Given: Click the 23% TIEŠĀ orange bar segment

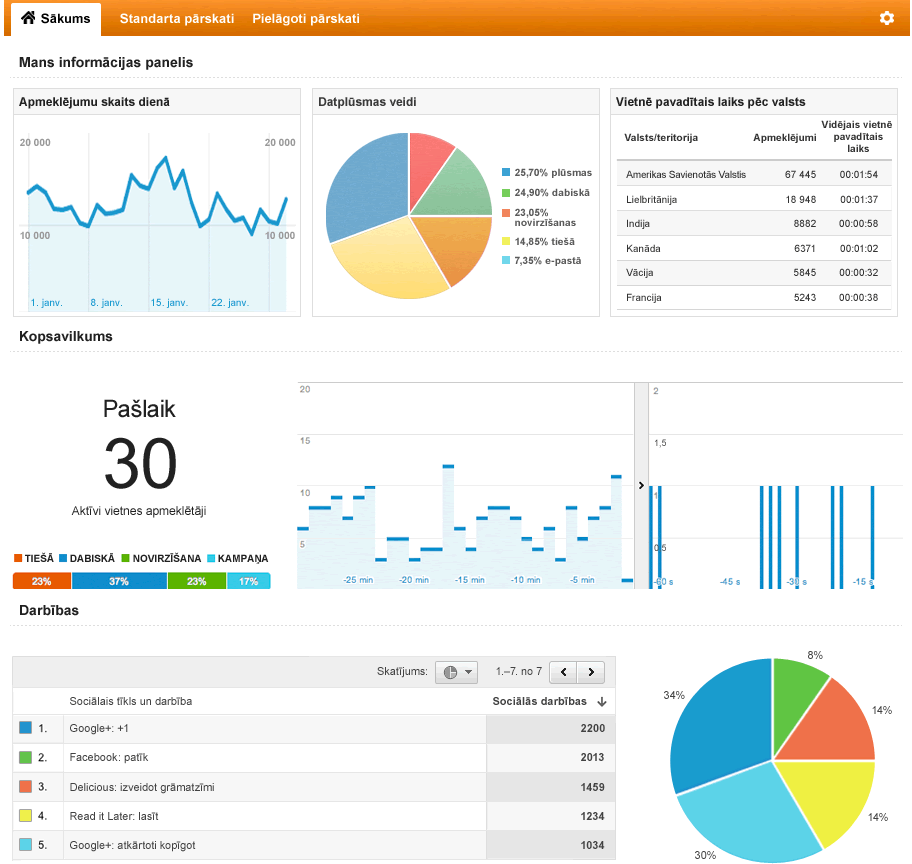Looking at the screenshot, I should click(42, 581).
